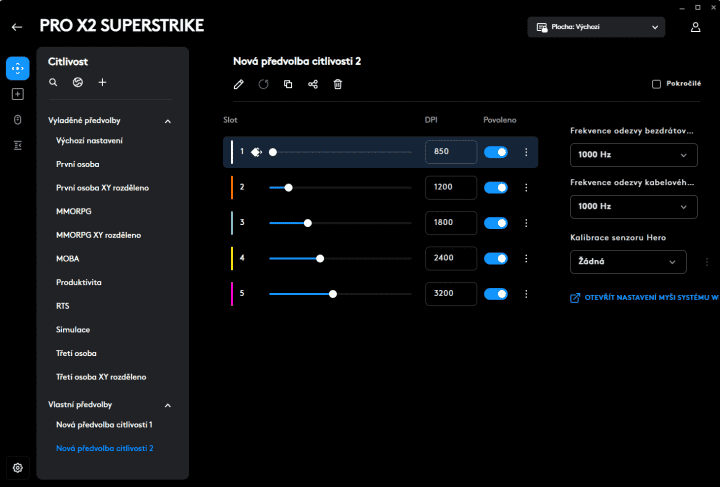Click the slot 2 DPI slider handle
The width and height of the screenshot is (720, 487).
pos(288,188)
